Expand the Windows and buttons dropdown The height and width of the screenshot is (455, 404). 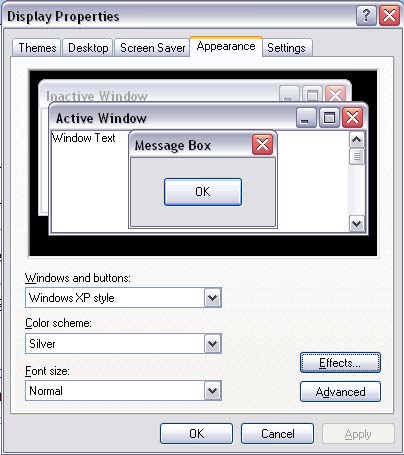[x=213, y=297]
